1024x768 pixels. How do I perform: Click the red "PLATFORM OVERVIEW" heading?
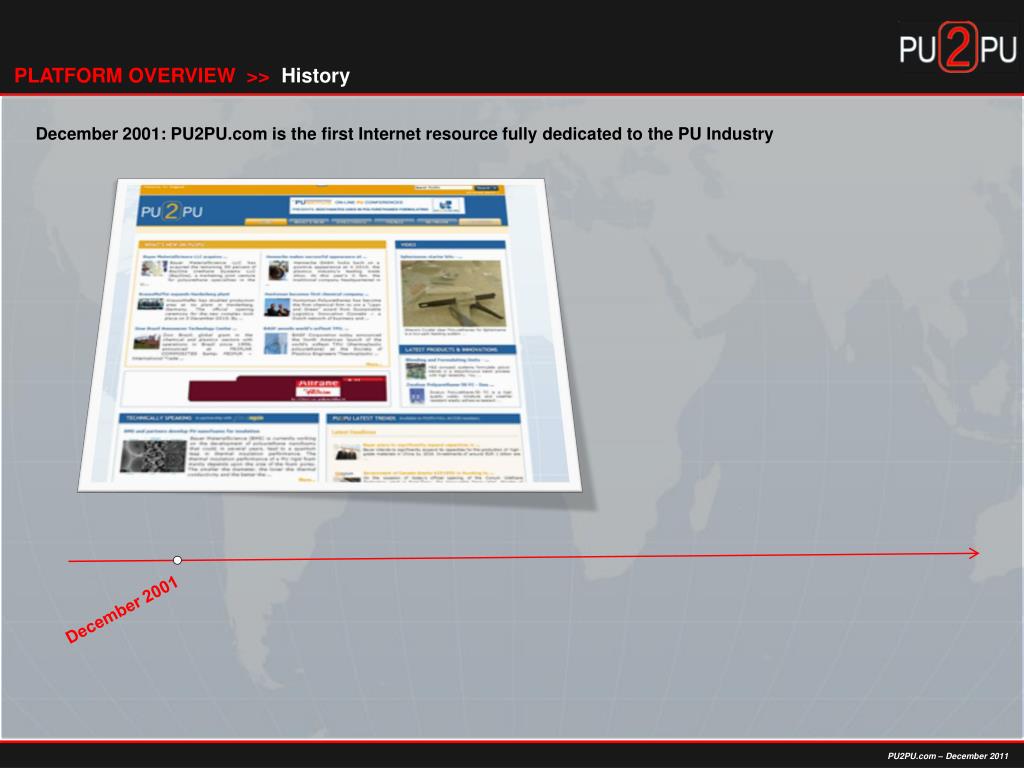point(125,76)
